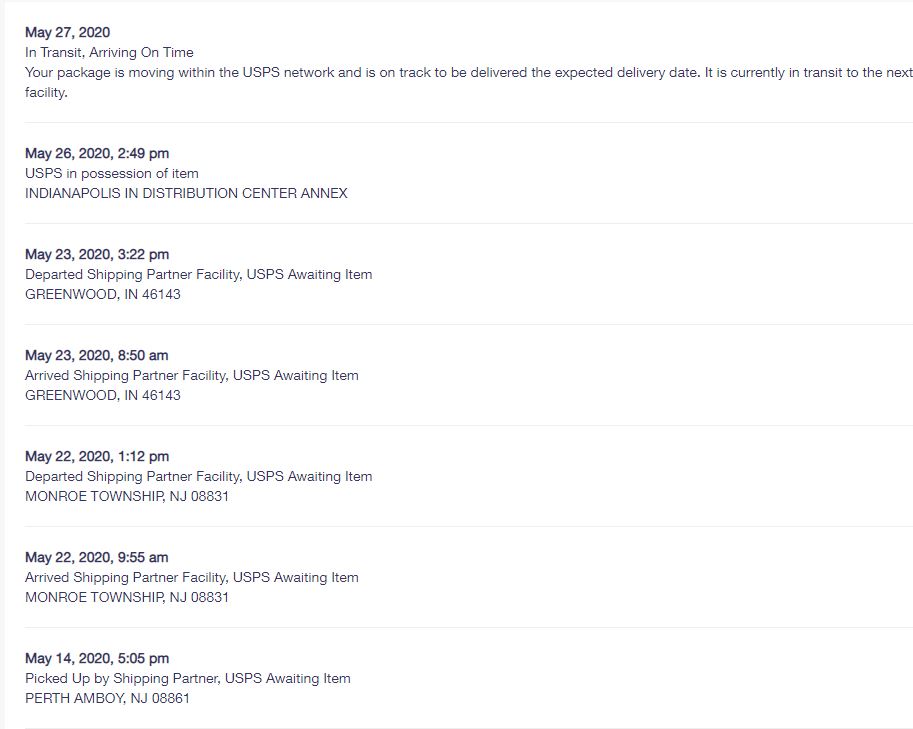This screenshot has width=913, height=729.
Task: Select the "Picked Up by Shipping Partner" status
Action: (187, 678)
